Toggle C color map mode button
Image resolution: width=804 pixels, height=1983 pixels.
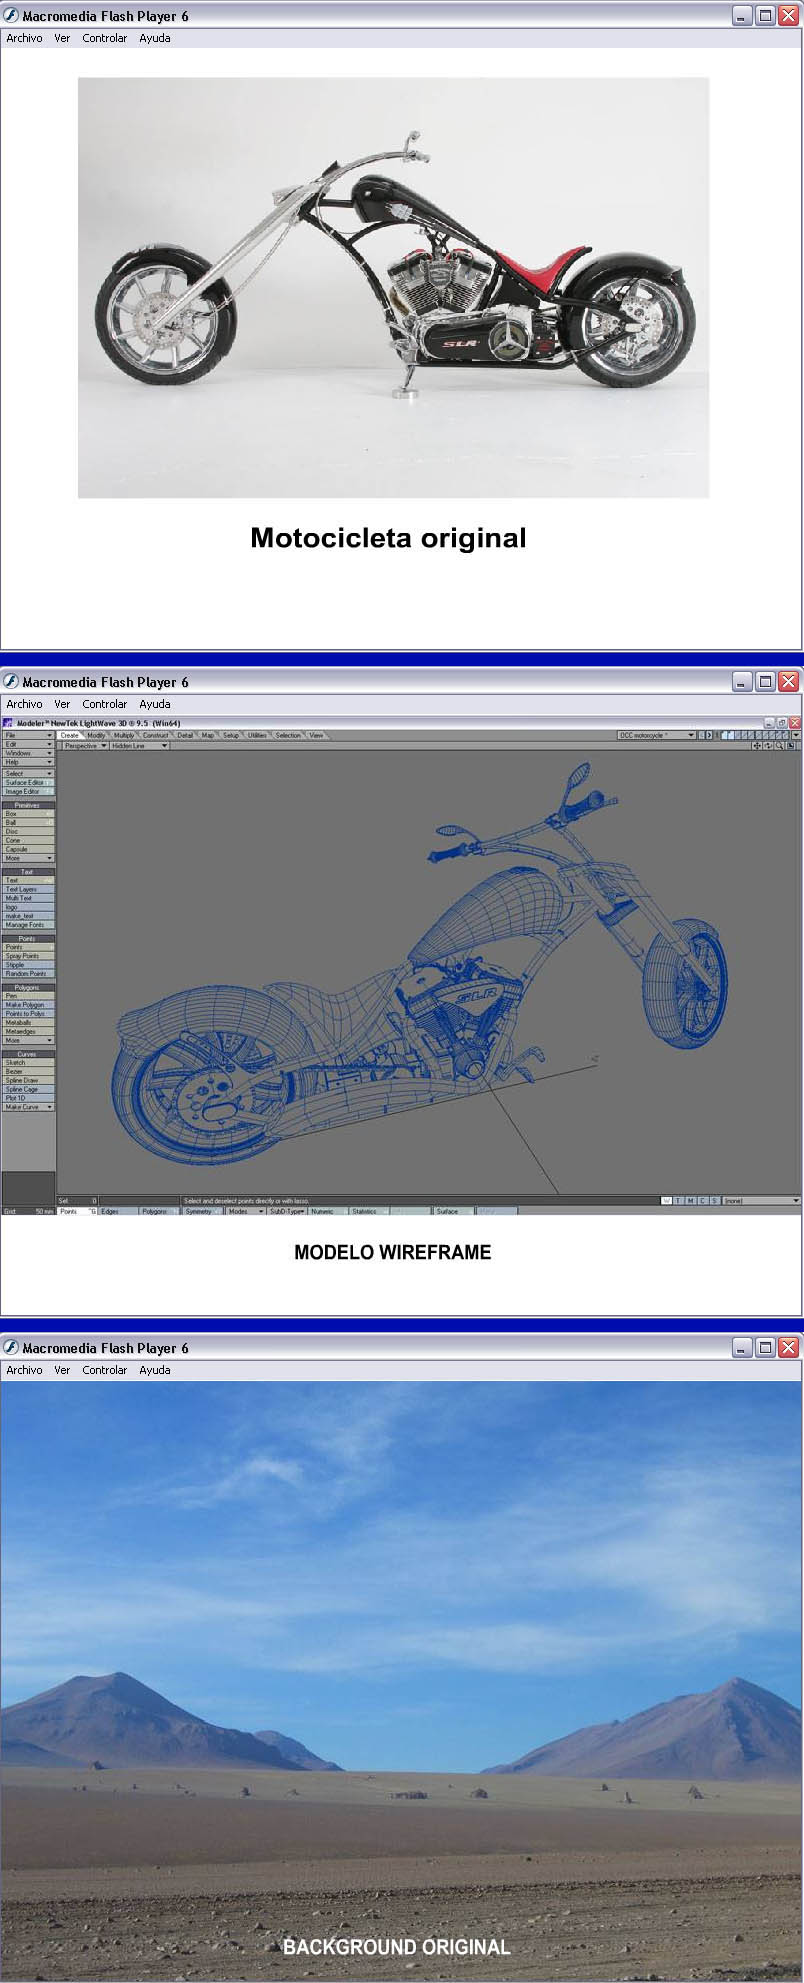(702, 1200)
